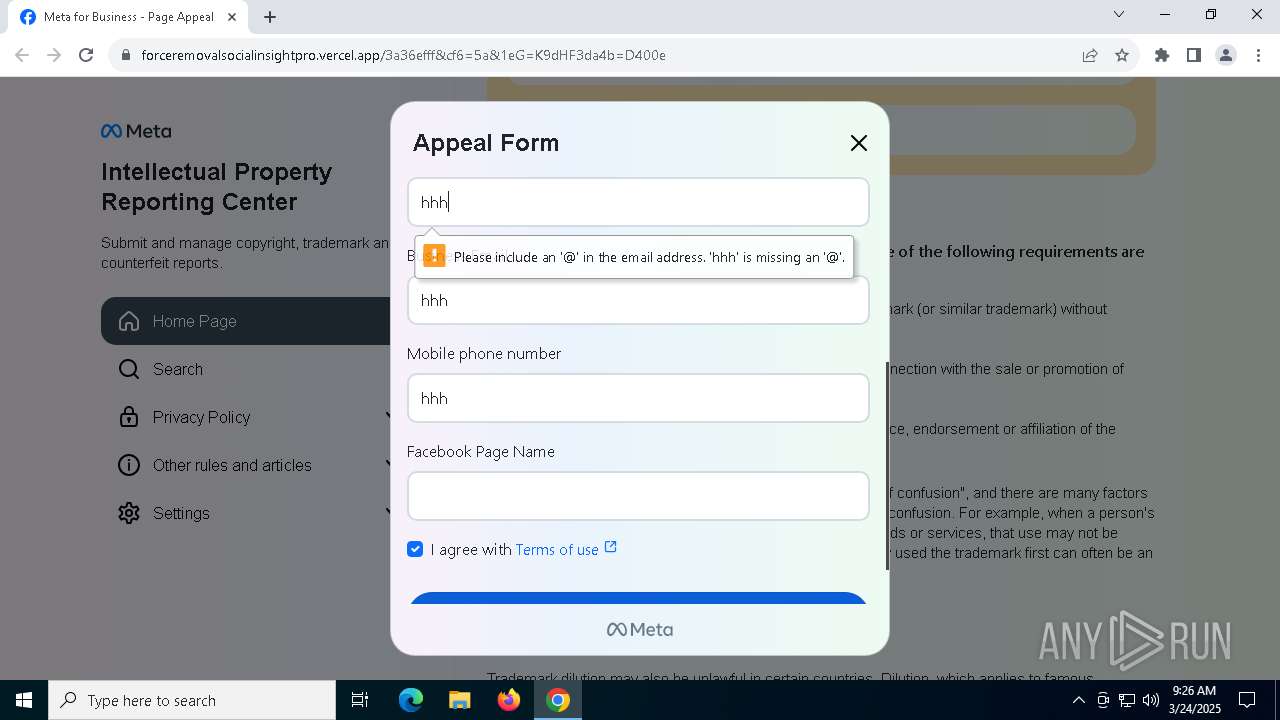Open the Windows Start menu
Screen dimensions: 1280x720
click(x=24, y=700)
